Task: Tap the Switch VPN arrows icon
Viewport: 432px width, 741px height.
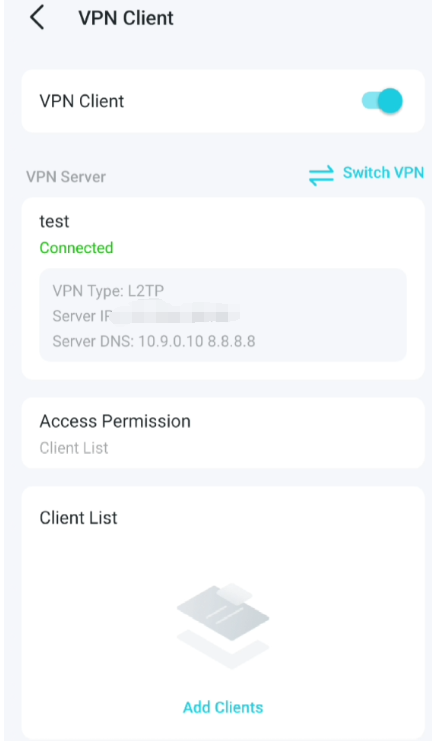Action: [x=321, y=176]
